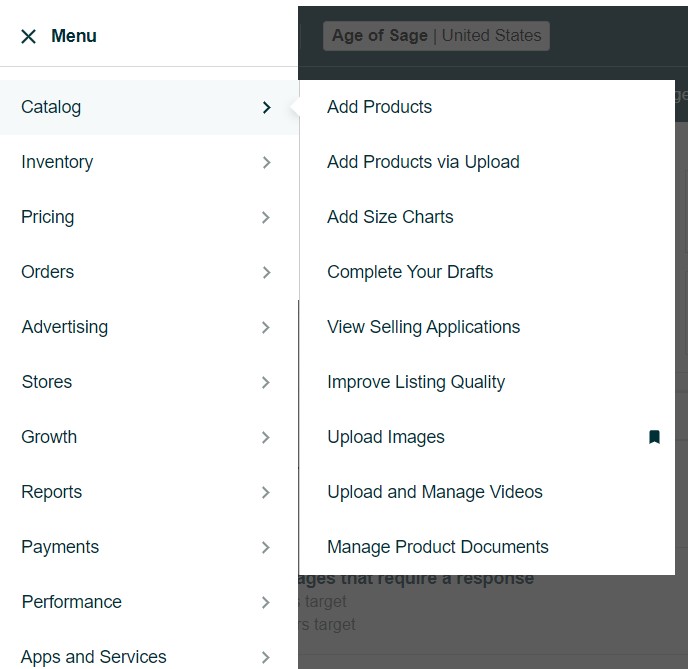Select Add Products in the submenu

(x=487, y=107)
